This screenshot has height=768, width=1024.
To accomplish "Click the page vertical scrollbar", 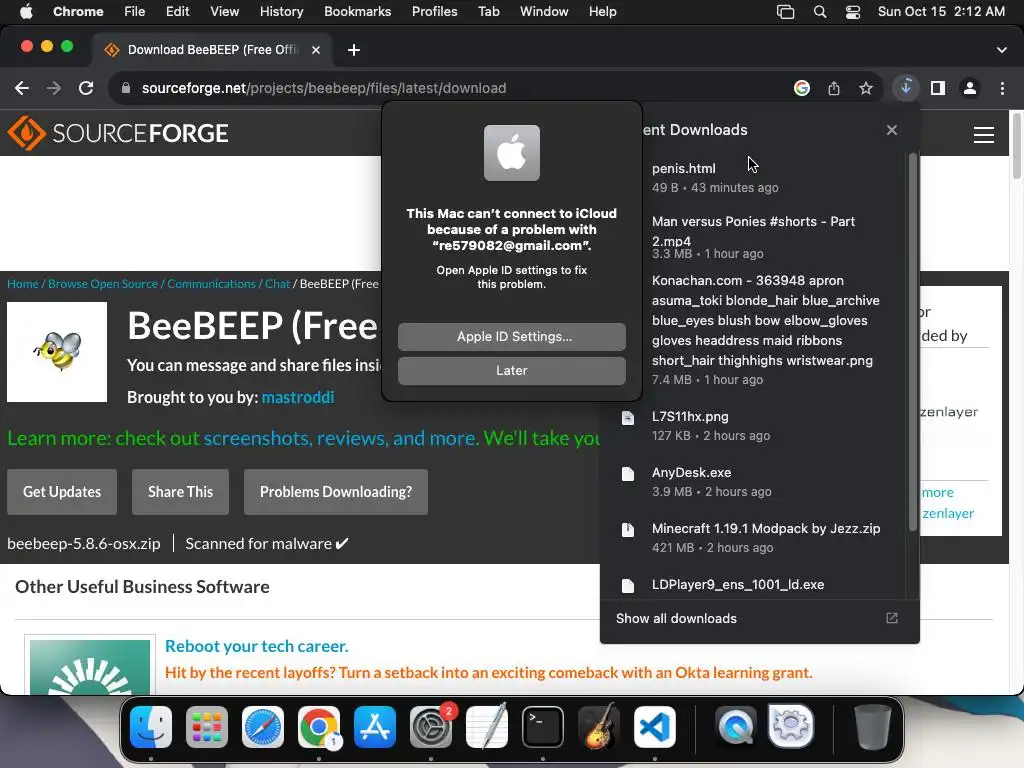I will pyautogui.click(x=1017, y=146).
